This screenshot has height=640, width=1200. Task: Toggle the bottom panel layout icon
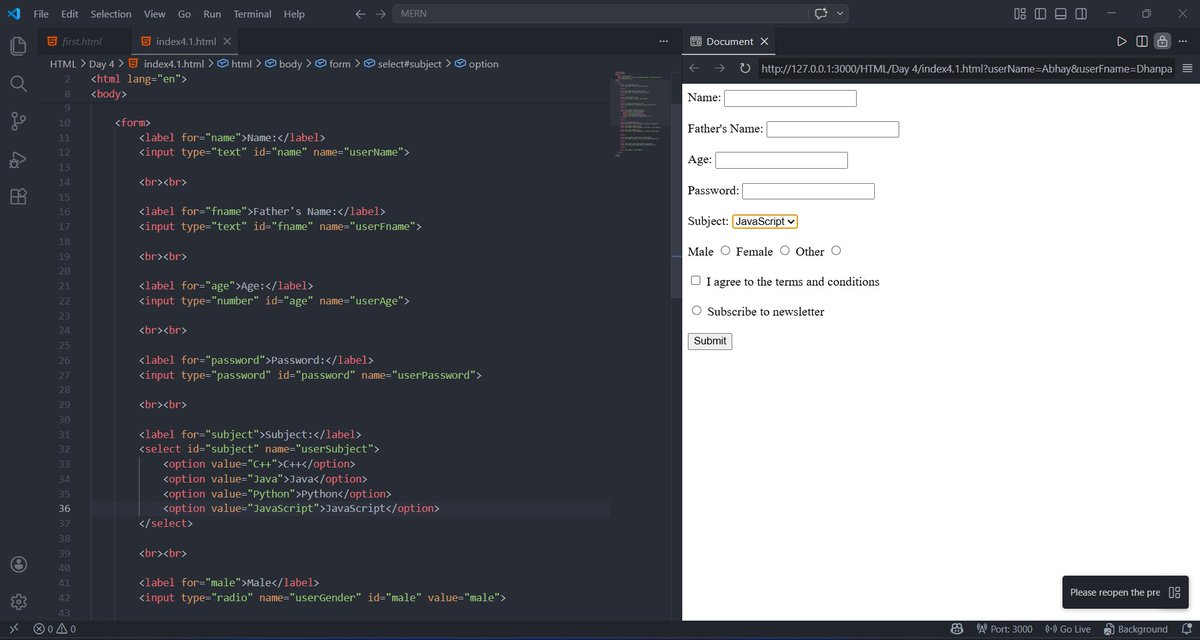click(1060, 14)
